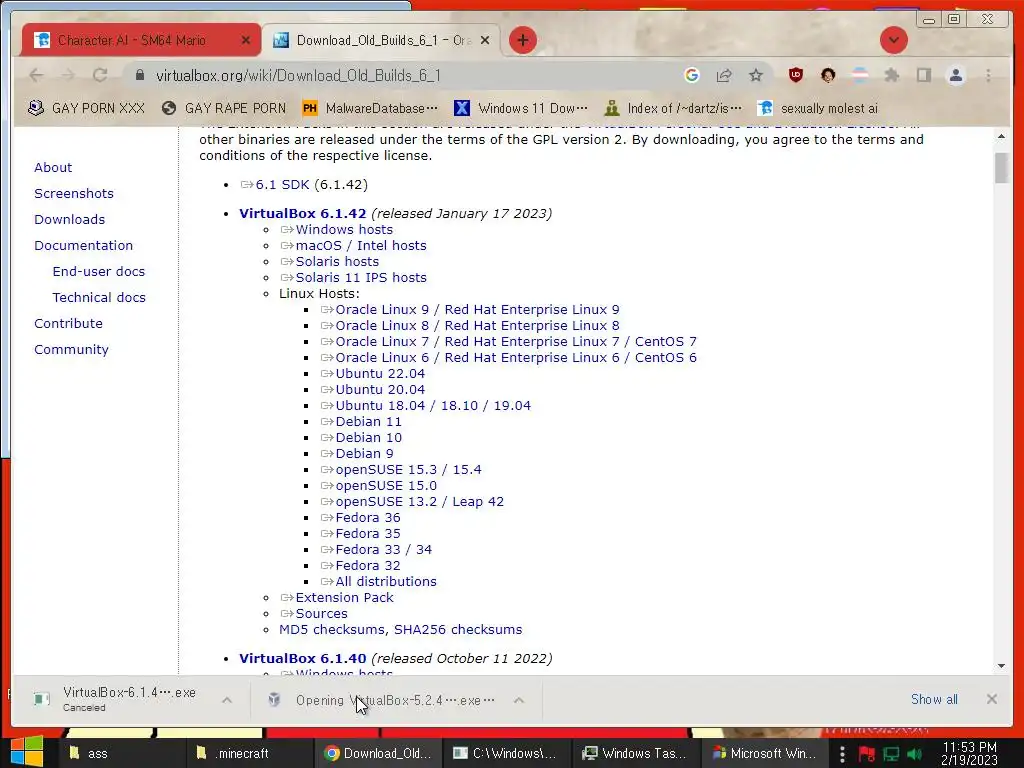Open the SHA256 checksums link
The width and height of the screenshot is (1024, 768).
click(458, 630)
